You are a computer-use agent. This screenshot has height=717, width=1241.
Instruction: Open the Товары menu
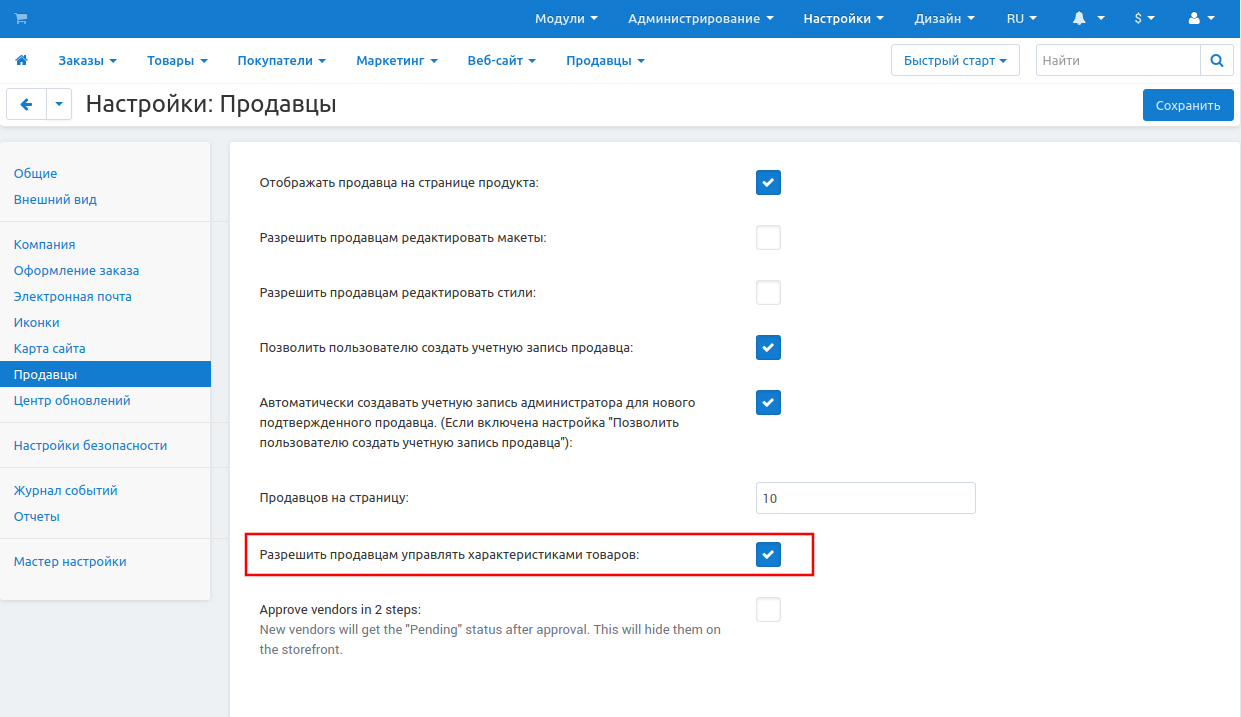click(177, 60)
